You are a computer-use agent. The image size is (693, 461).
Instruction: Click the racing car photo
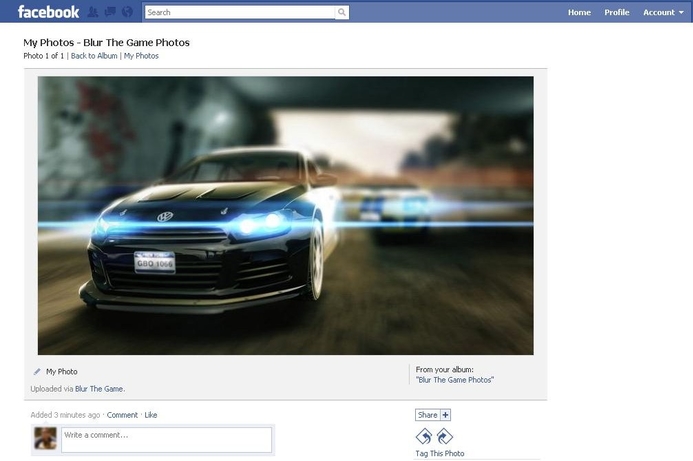pos(286,216)
